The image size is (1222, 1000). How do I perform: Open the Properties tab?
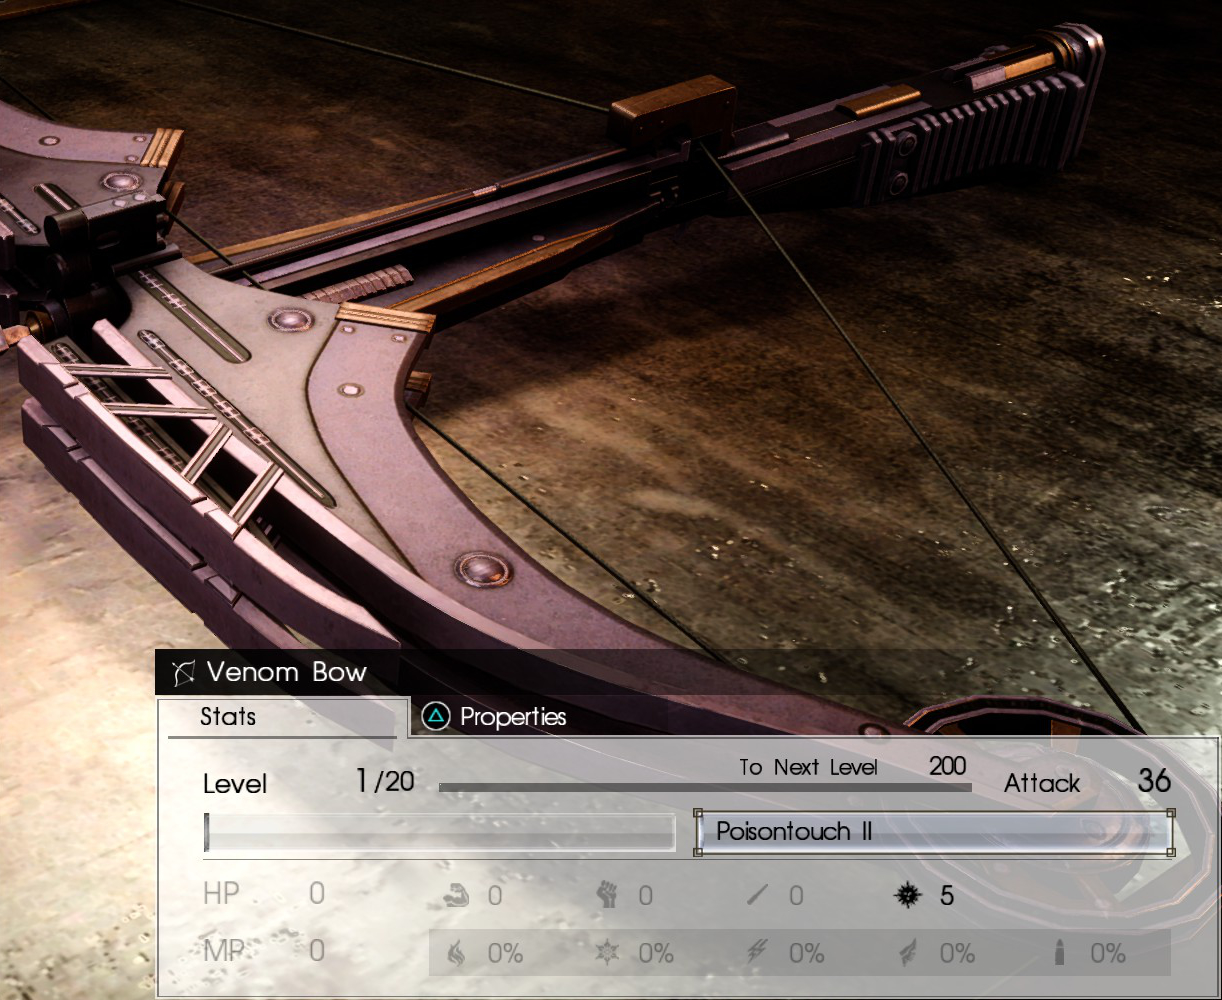pyautogui.click(x=494, y=716)
